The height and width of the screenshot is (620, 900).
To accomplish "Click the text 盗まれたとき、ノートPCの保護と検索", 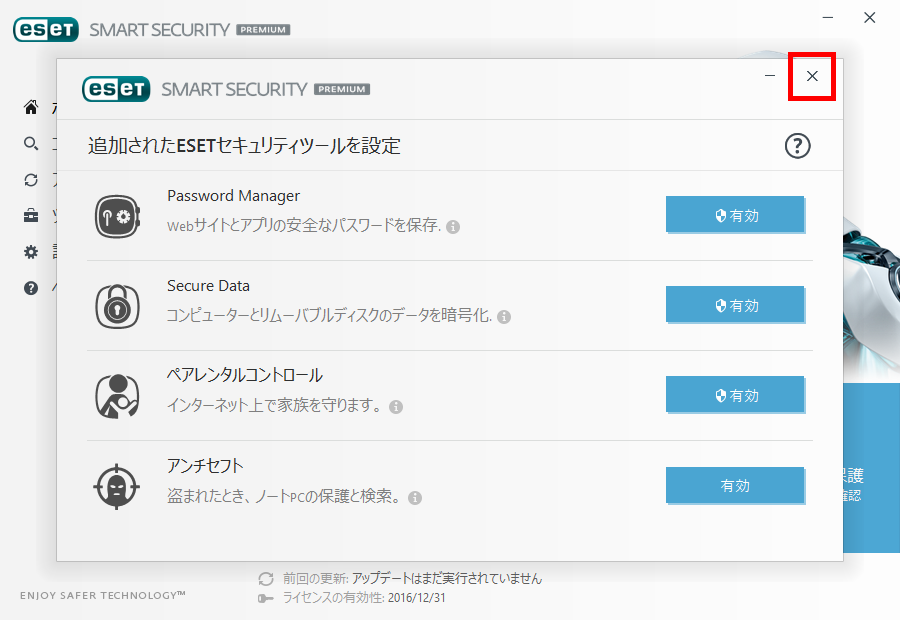I will click(x=285, y=496).
